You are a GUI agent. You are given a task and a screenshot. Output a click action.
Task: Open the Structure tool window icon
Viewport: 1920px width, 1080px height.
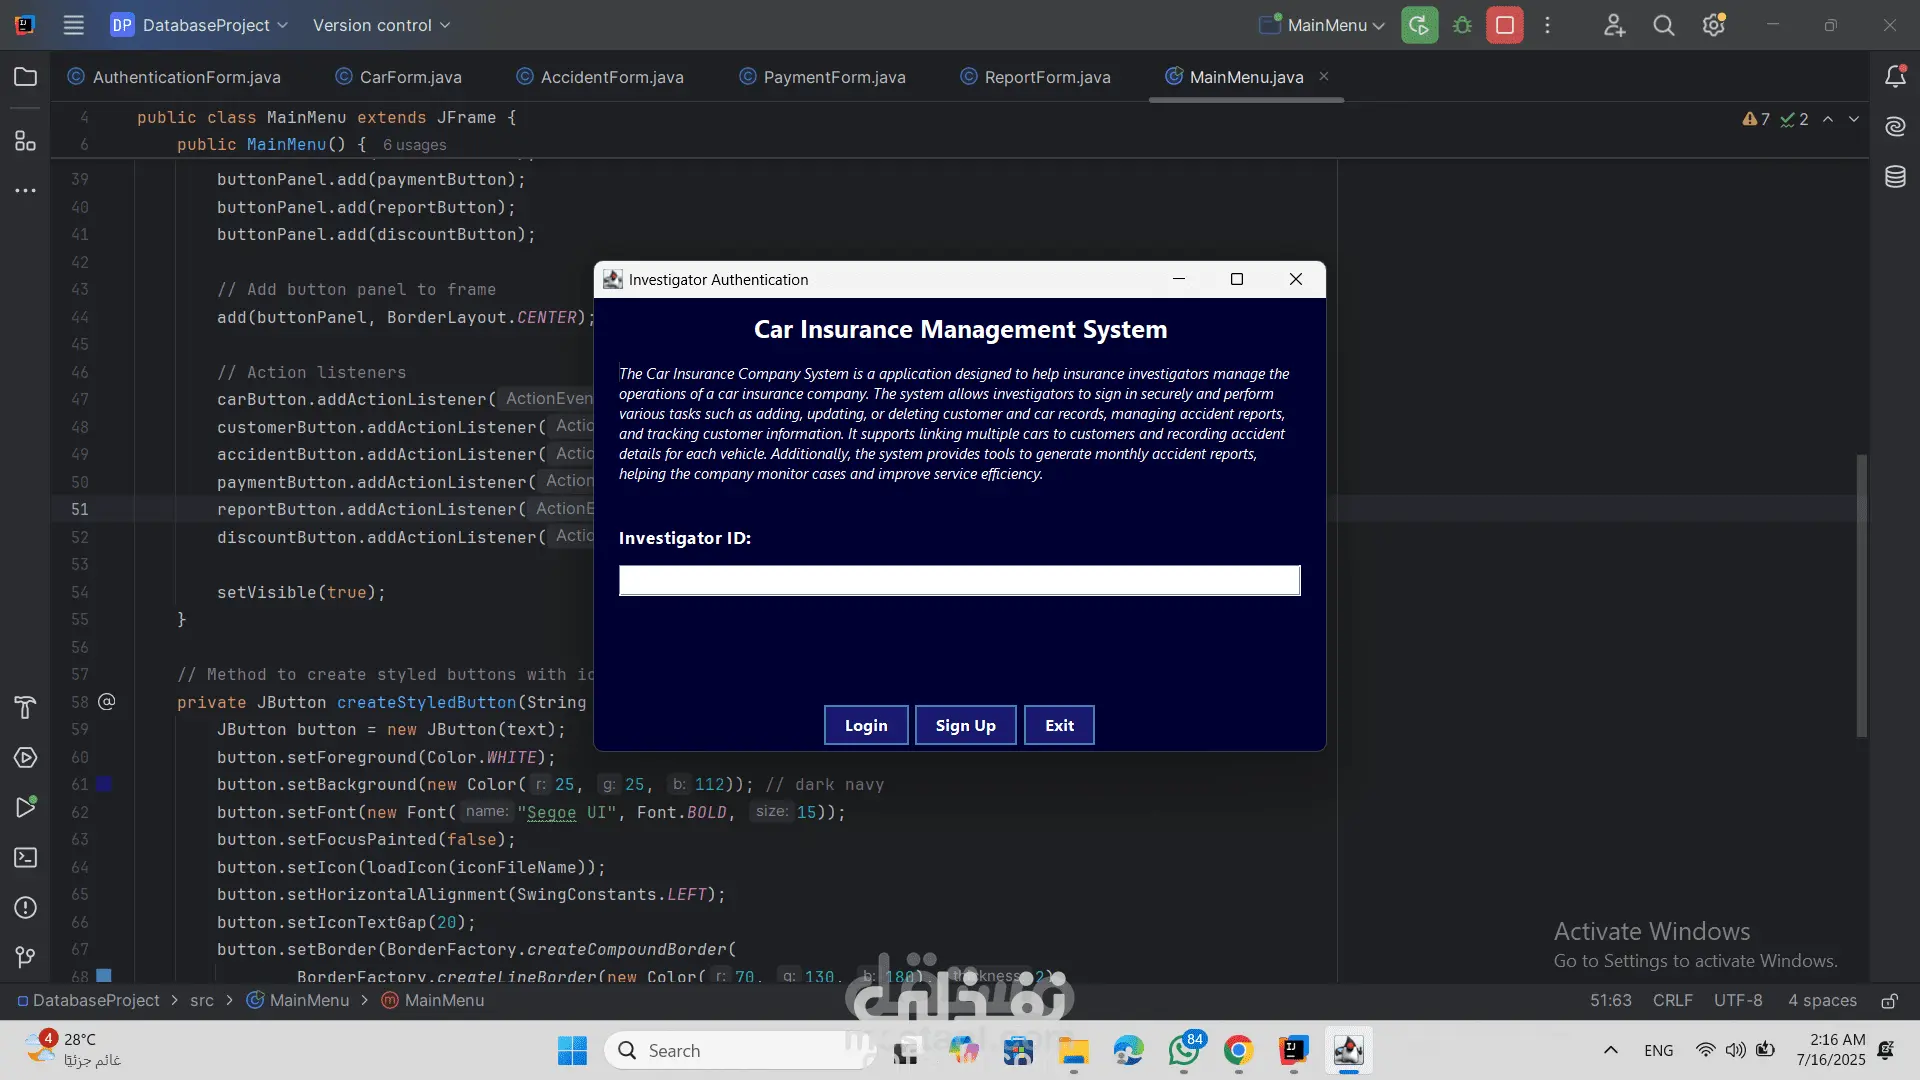[25, 141]
